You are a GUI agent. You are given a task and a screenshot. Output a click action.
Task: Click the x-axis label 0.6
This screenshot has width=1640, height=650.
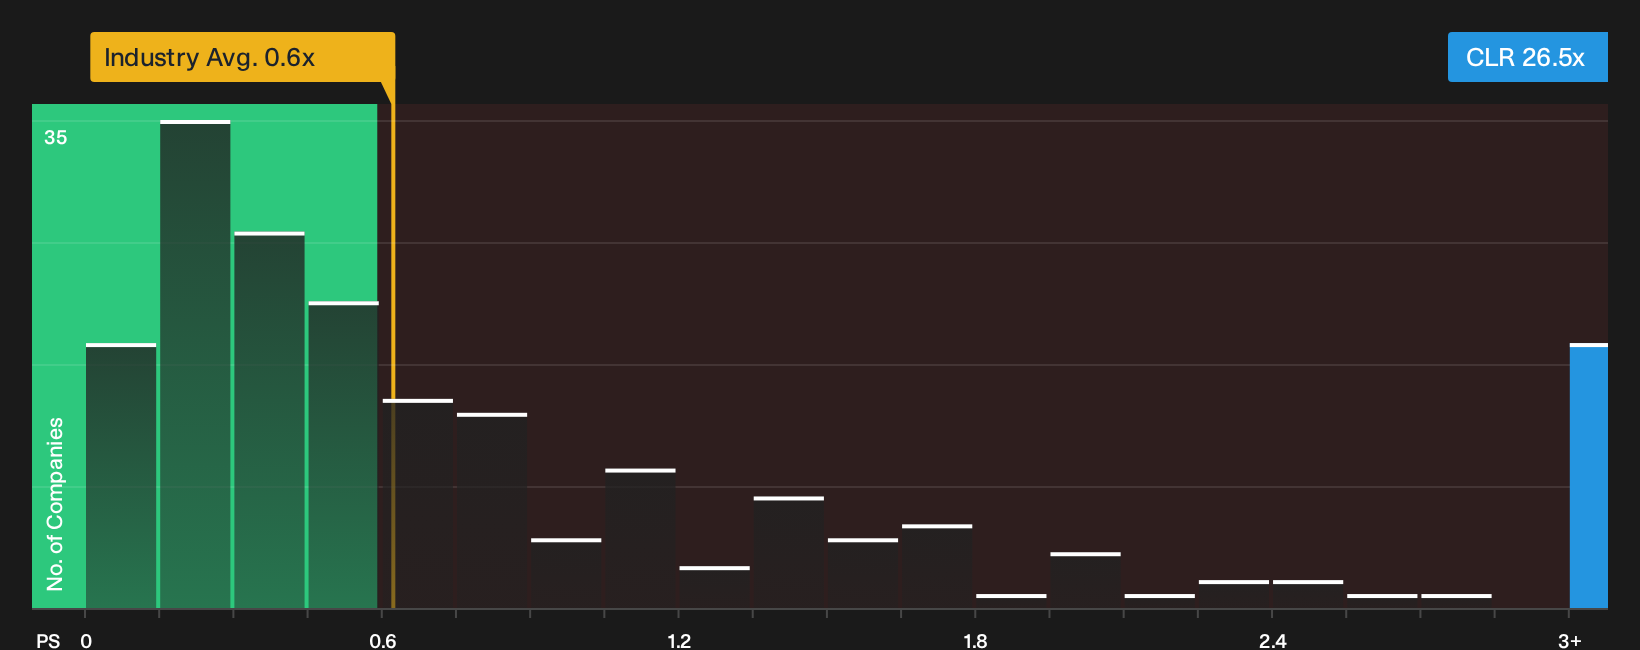pyautogui.click(x=383, y=640)
